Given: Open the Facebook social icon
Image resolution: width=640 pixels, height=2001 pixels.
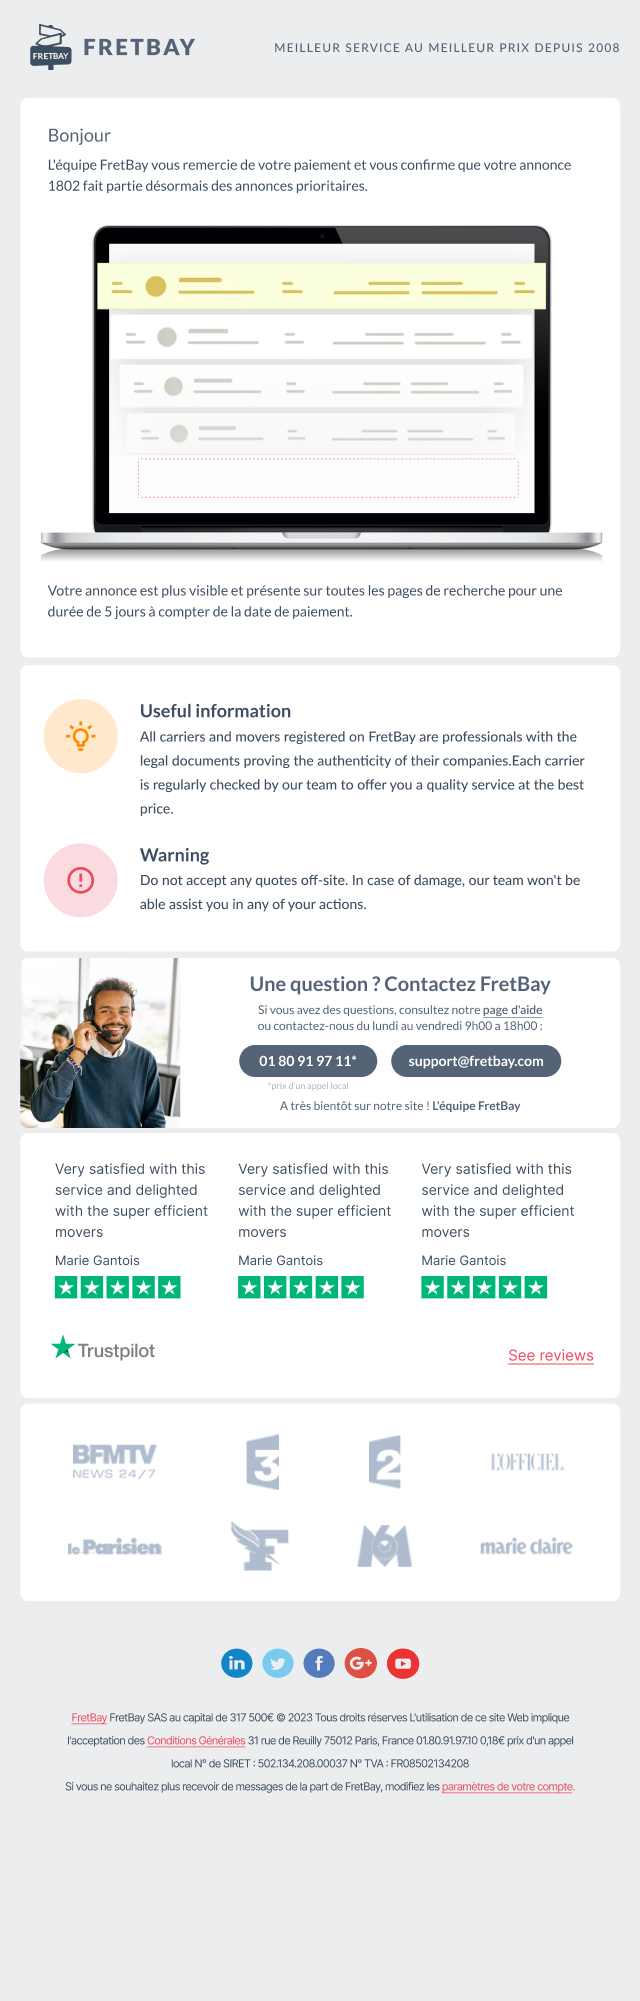Looking at the screenshot, I should pyautogui.click(x=319, y=1663).
